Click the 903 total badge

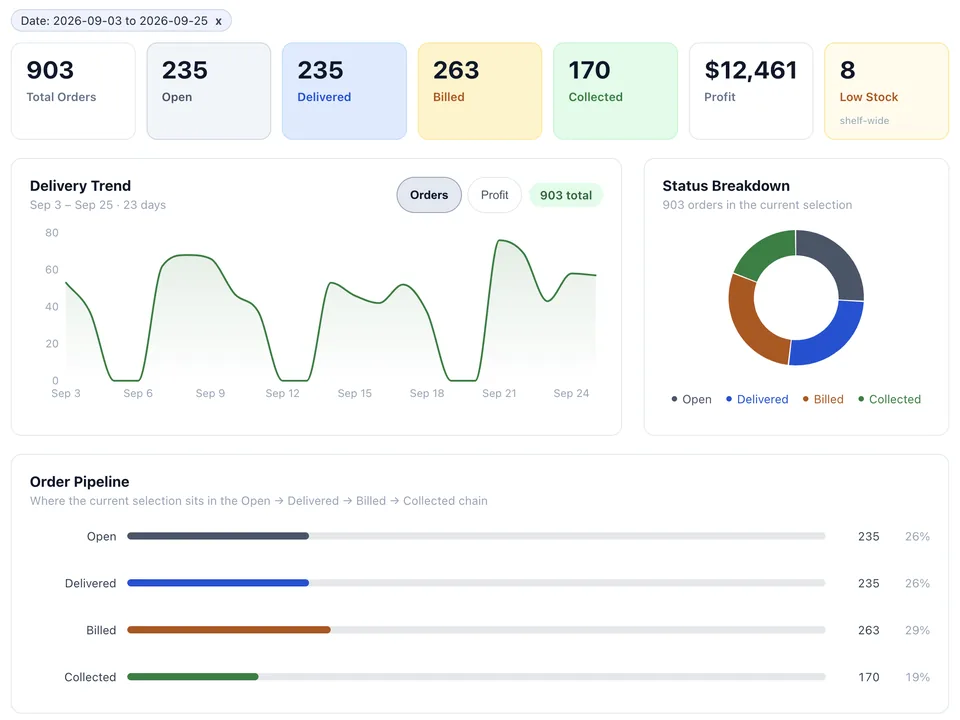pos(566,195)
